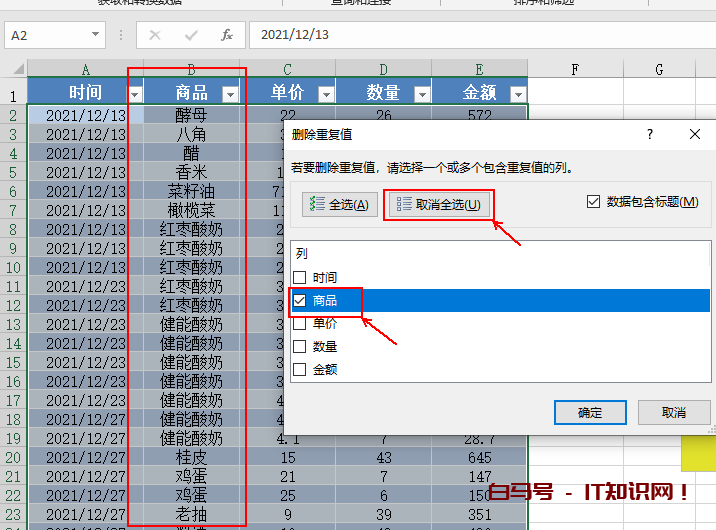The image size is (716, 530).
Task: Click the 时间 header cell
Action: coord(85,92)
